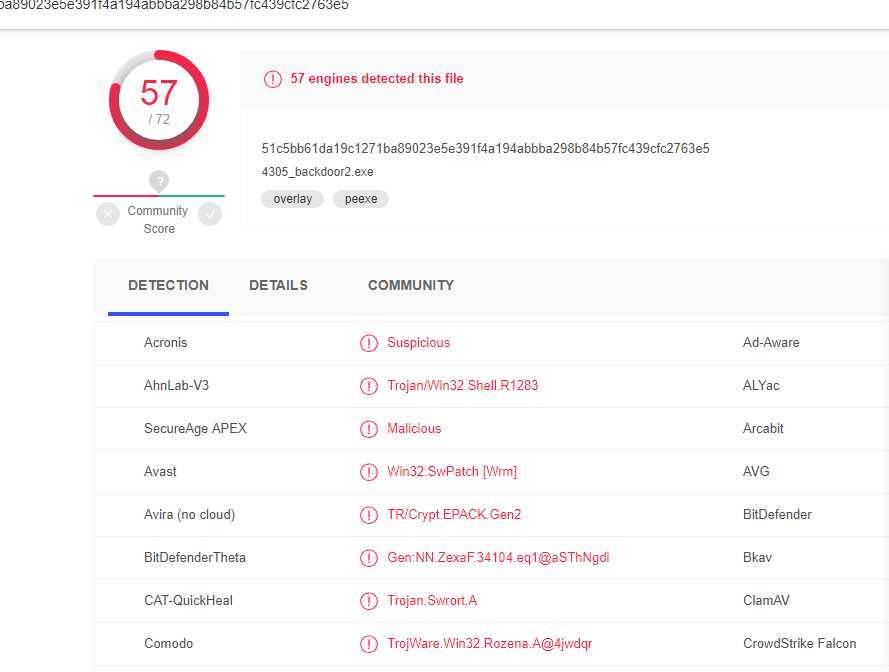Click the community score upvote check icon
This screenshot has height=672, width=889.
[x=210, y=214]
